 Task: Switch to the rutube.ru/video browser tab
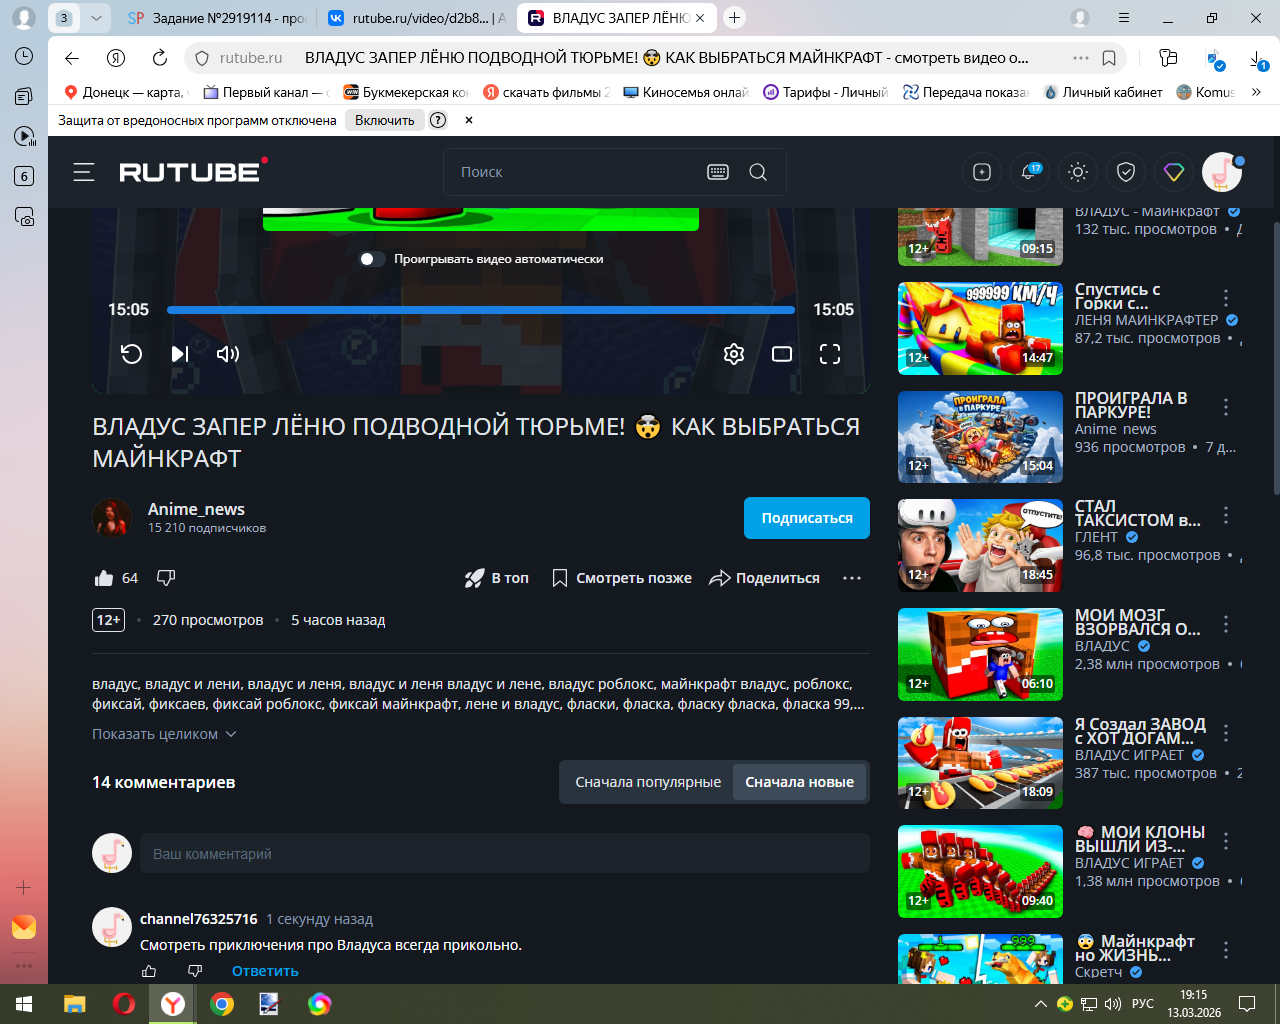click(418, 18)
